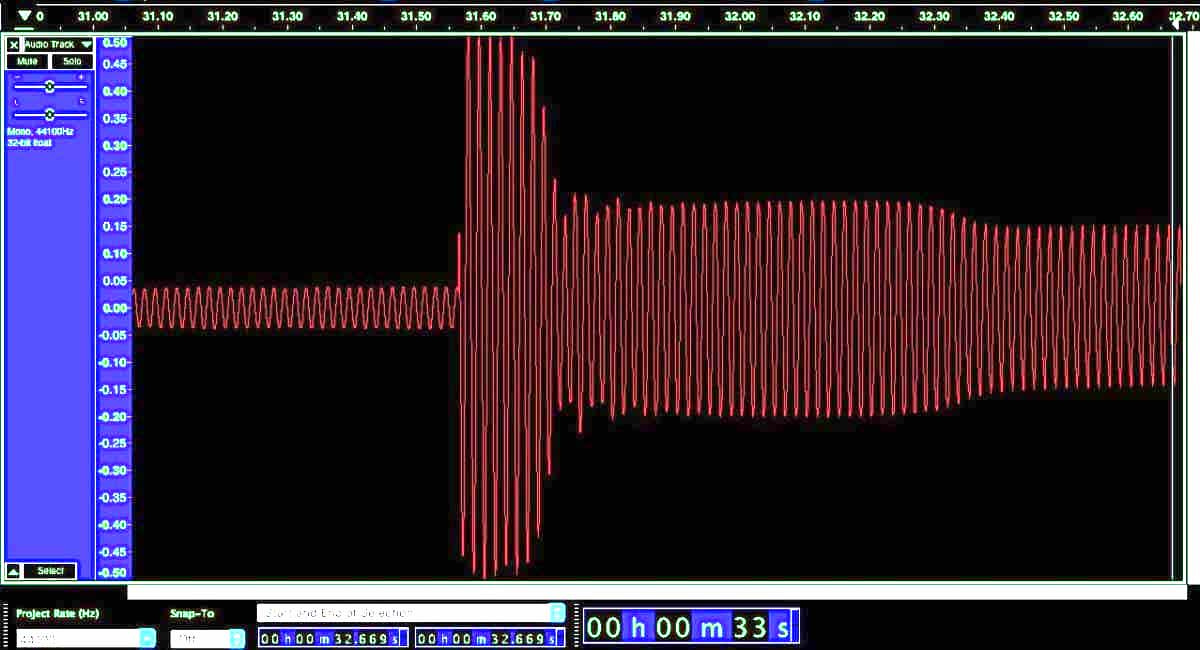
Task: Close the Audio Track with its X button
Action: pyautogui.click(x=14, y=45)
